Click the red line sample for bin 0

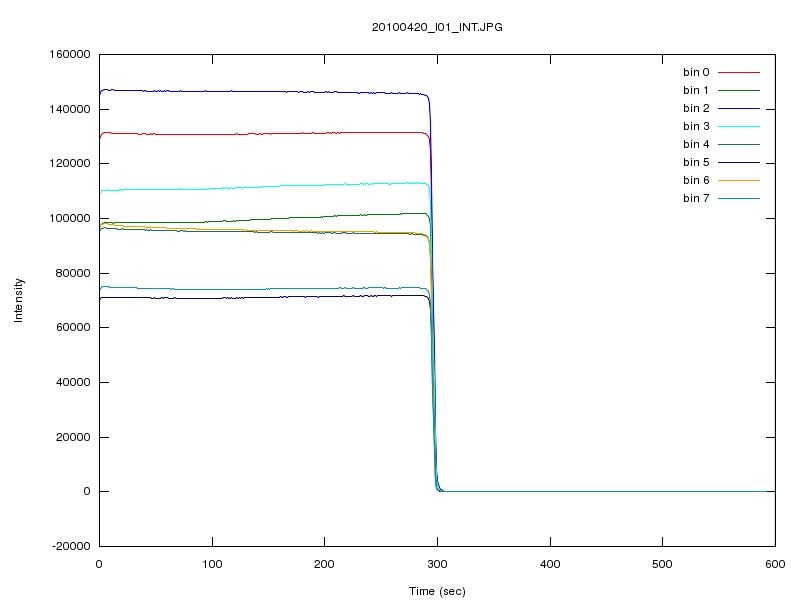(739, 72)
